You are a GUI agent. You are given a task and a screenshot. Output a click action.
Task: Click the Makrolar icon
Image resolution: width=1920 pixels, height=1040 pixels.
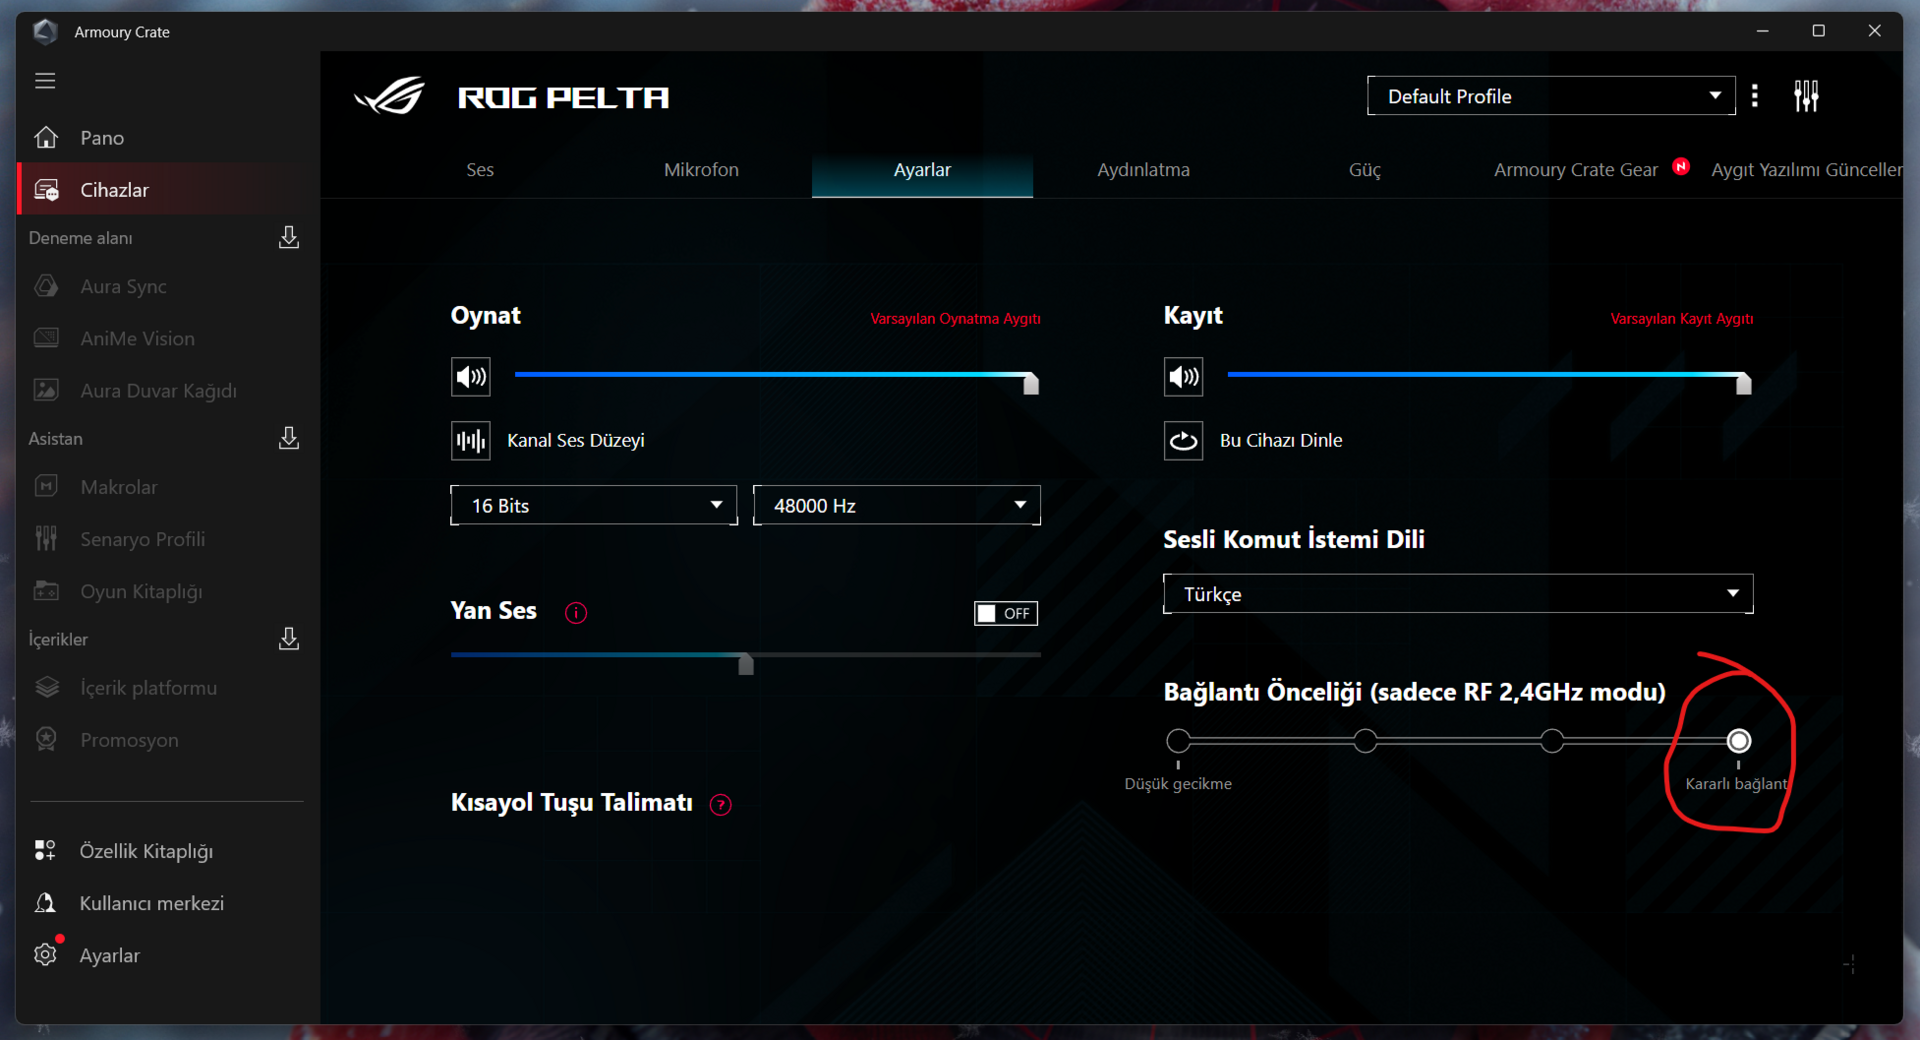click(x=46, y=487)
